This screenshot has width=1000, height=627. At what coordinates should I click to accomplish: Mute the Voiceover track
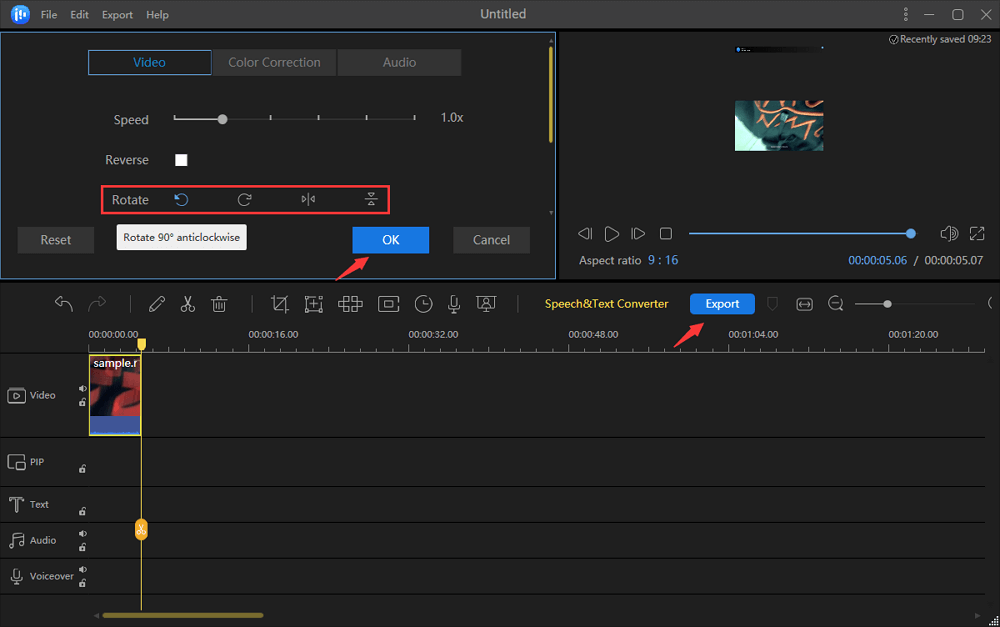pyautogui.click(x=83, y=570)
